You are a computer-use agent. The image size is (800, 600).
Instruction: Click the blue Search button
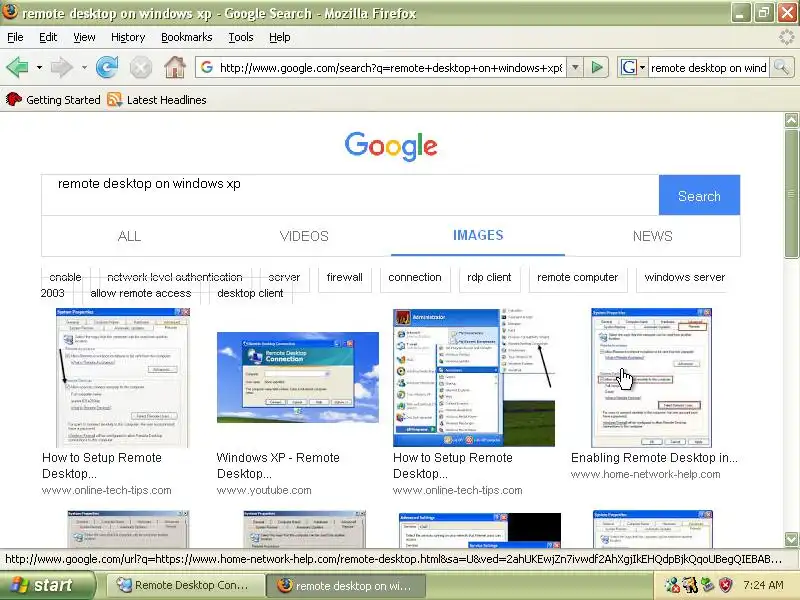click(x=699, y=195)
